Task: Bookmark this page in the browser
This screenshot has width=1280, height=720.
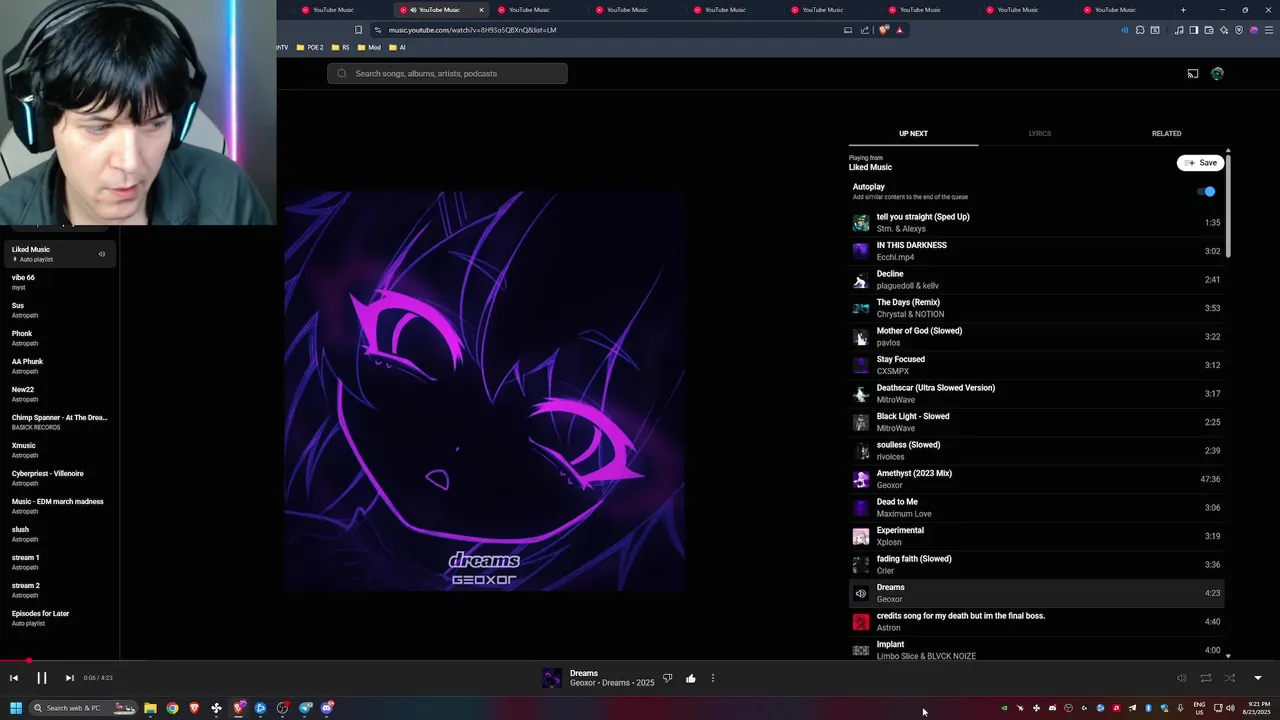Action: [x=359, y=30]
